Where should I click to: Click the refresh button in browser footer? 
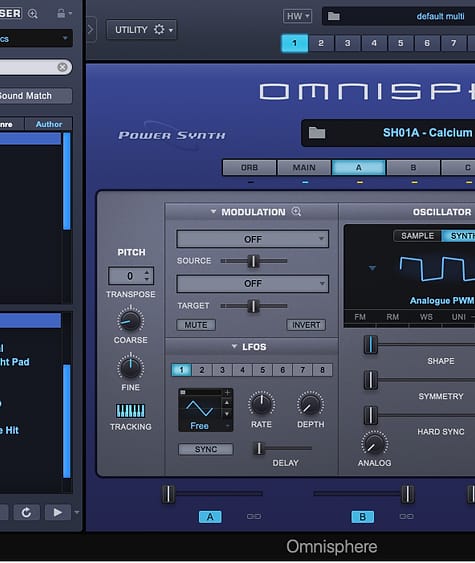tap(27, 512)
